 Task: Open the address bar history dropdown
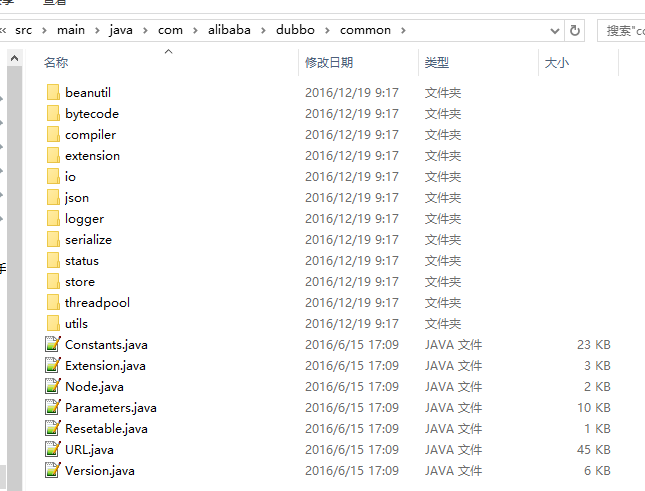555,31
